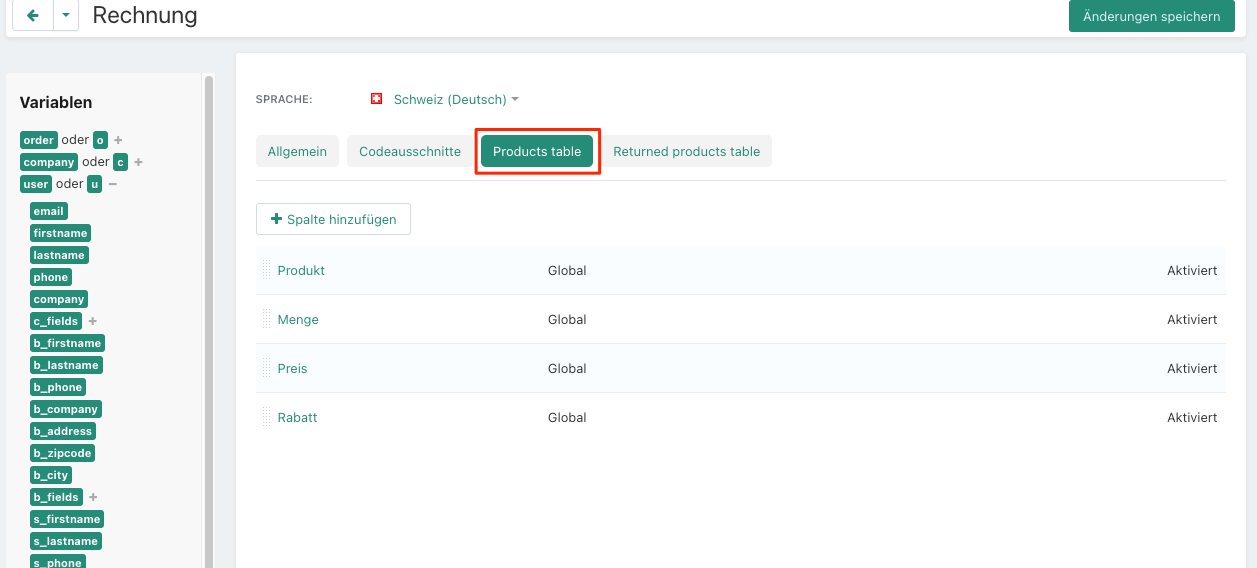1257x568 pixels.
Task: Click the drag handle next to Menge
Action: pos(267,319)
